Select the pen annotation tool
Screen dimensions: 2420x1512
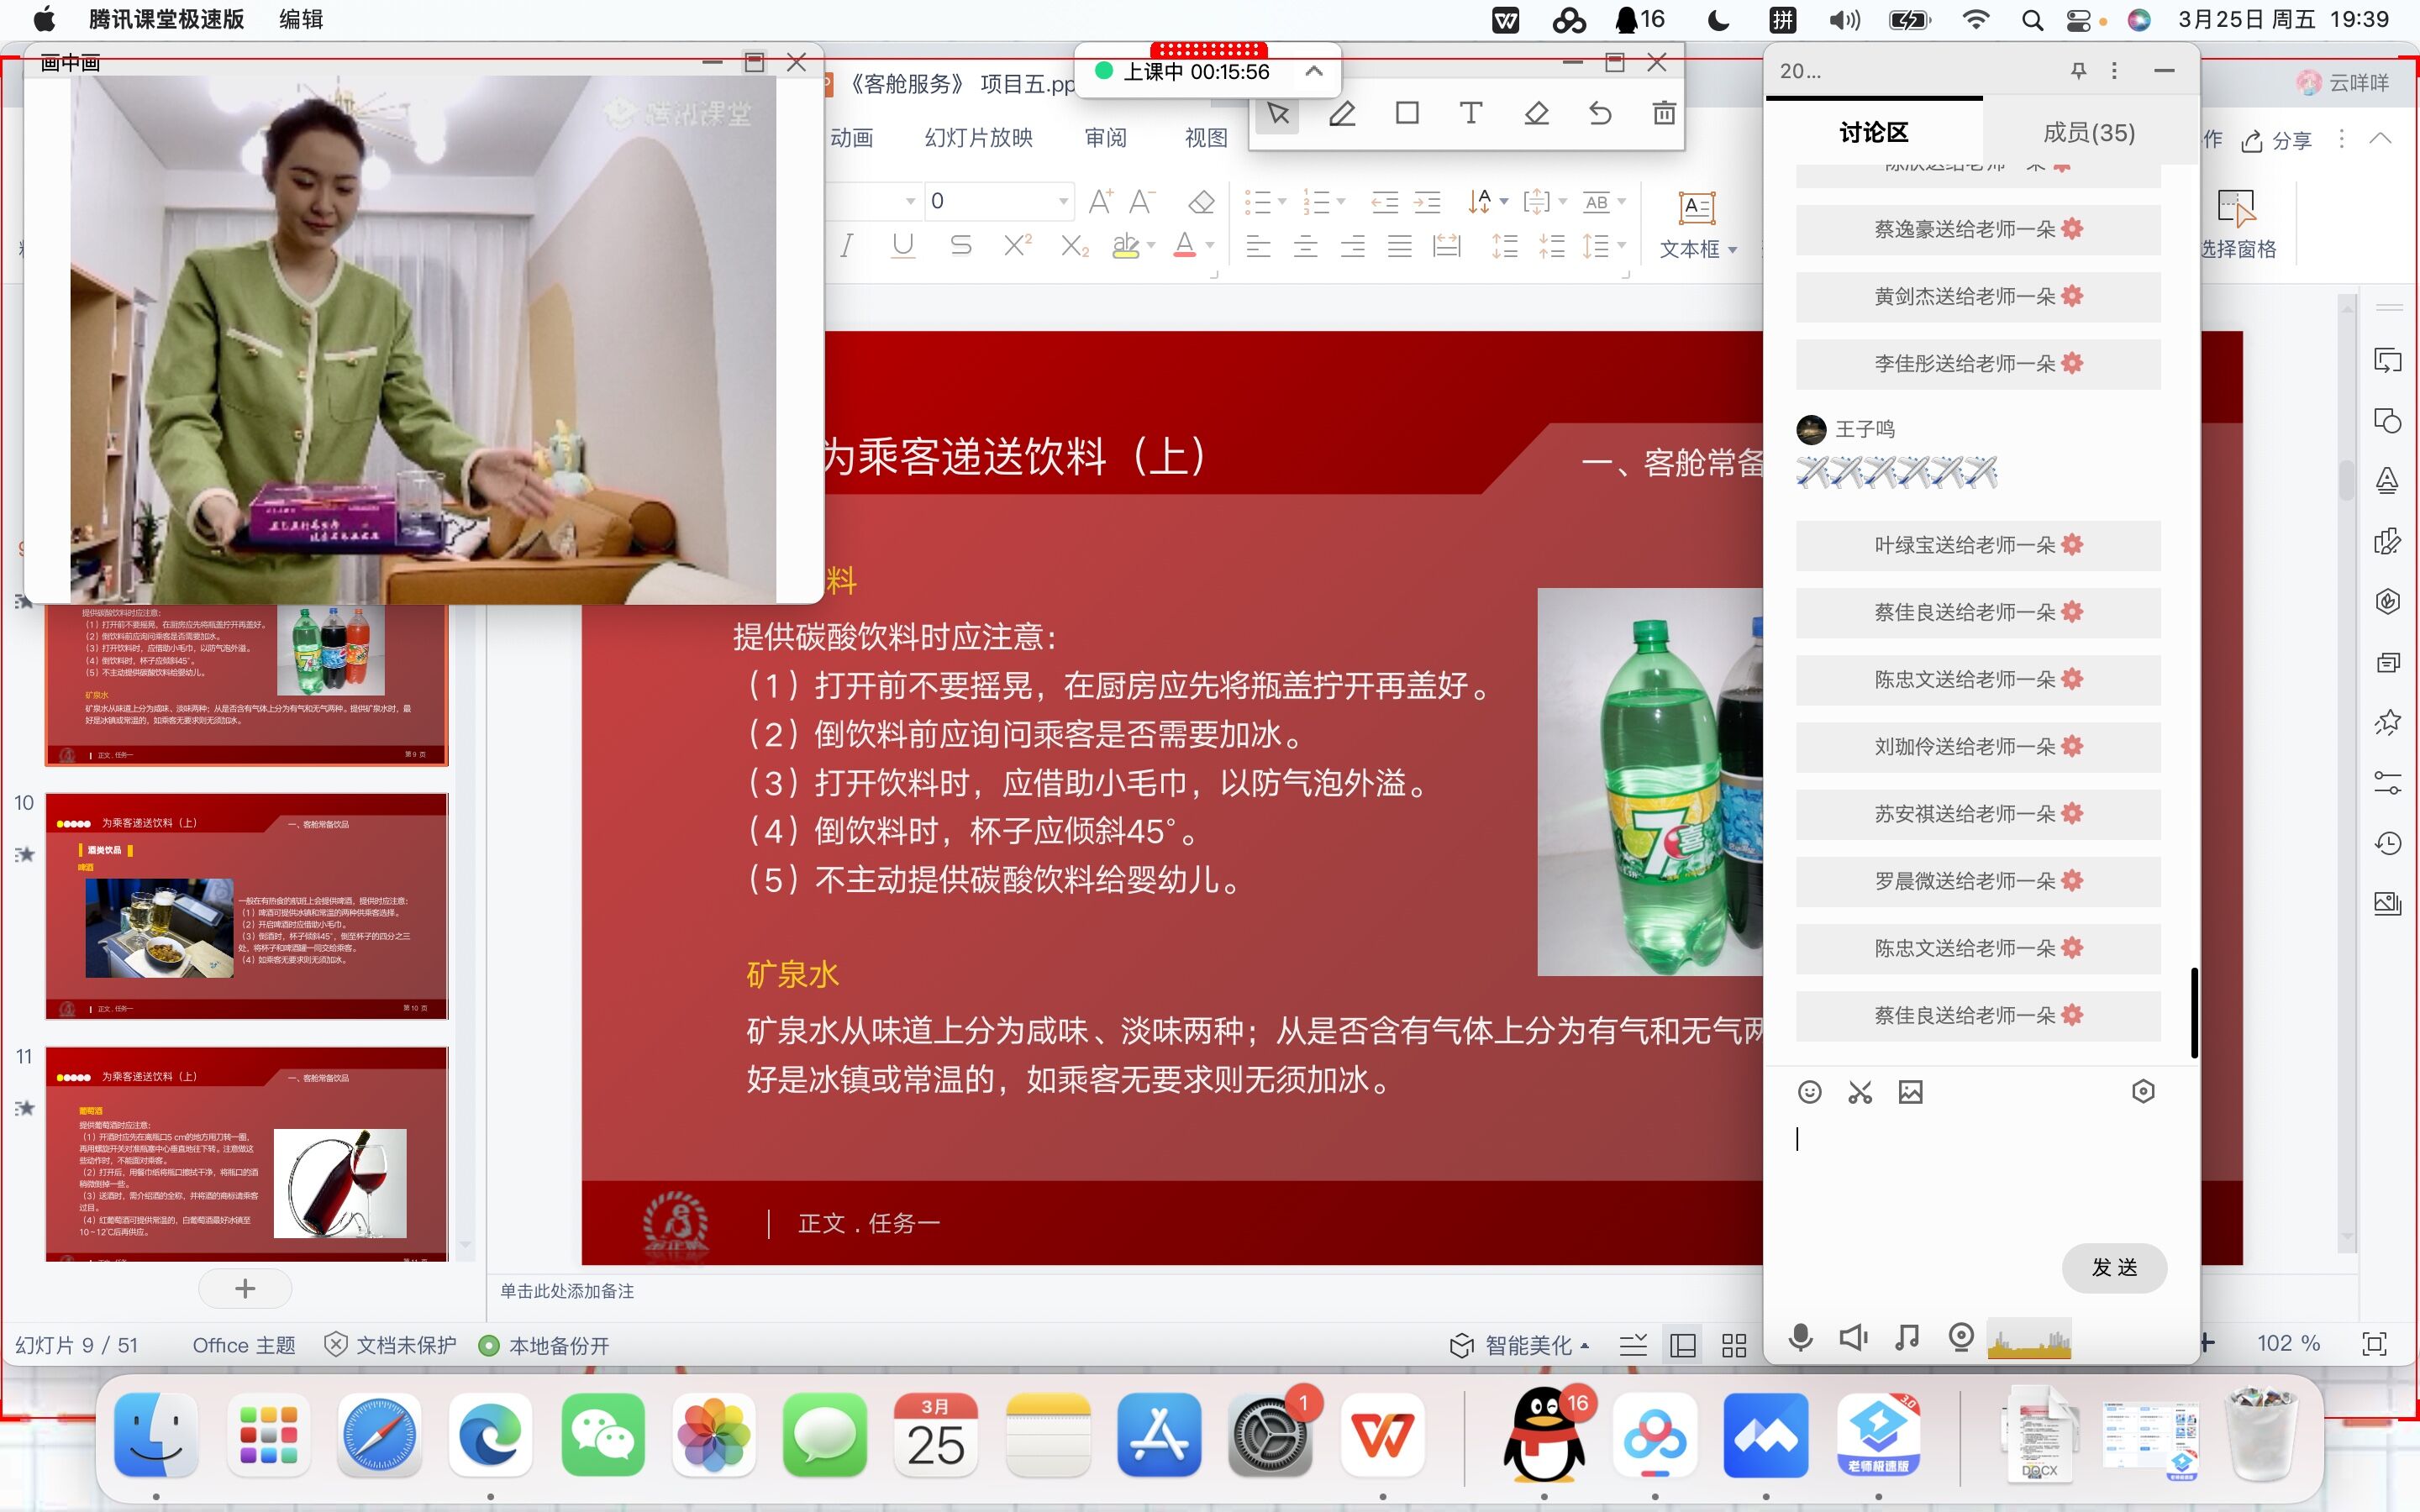click(1342, 114)
